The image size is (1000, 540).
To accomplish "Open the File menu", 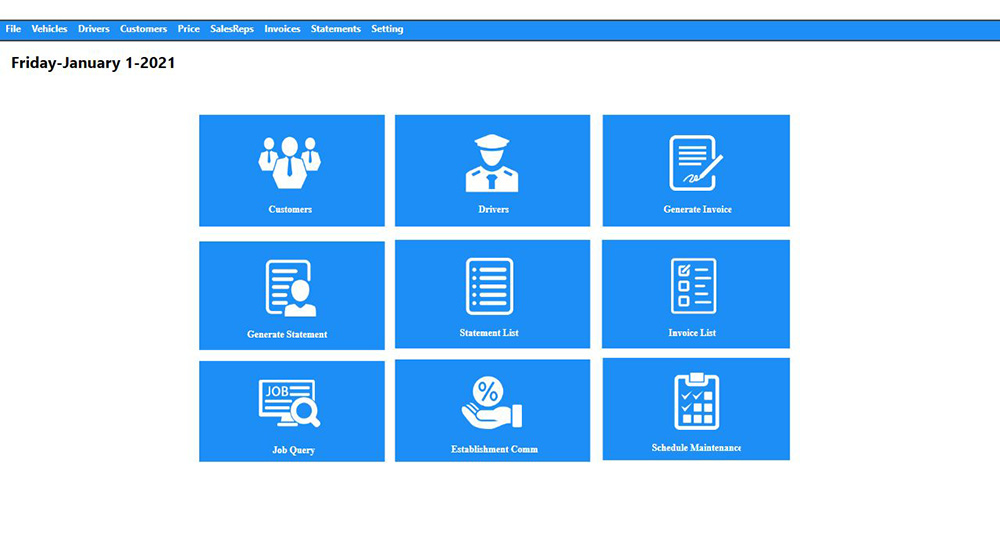I will point(13,29).
